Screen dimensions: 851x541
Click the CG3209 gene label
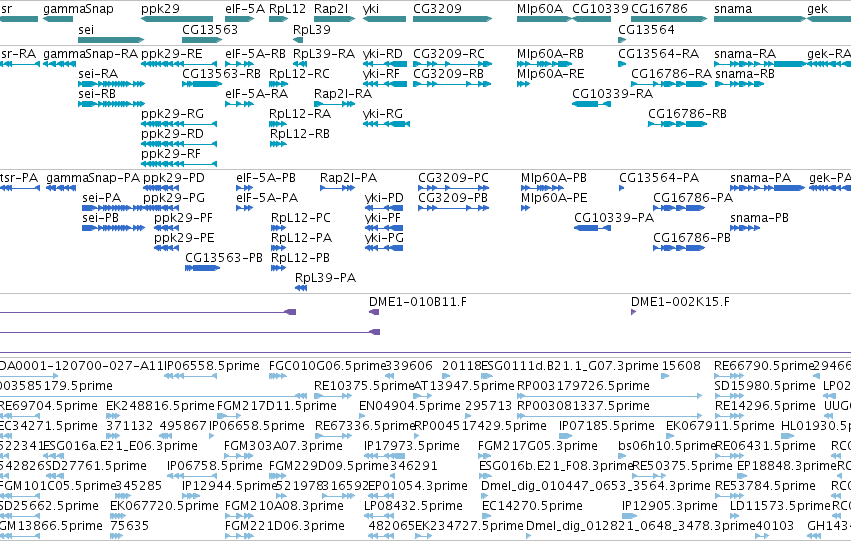[x=437, y=9]
